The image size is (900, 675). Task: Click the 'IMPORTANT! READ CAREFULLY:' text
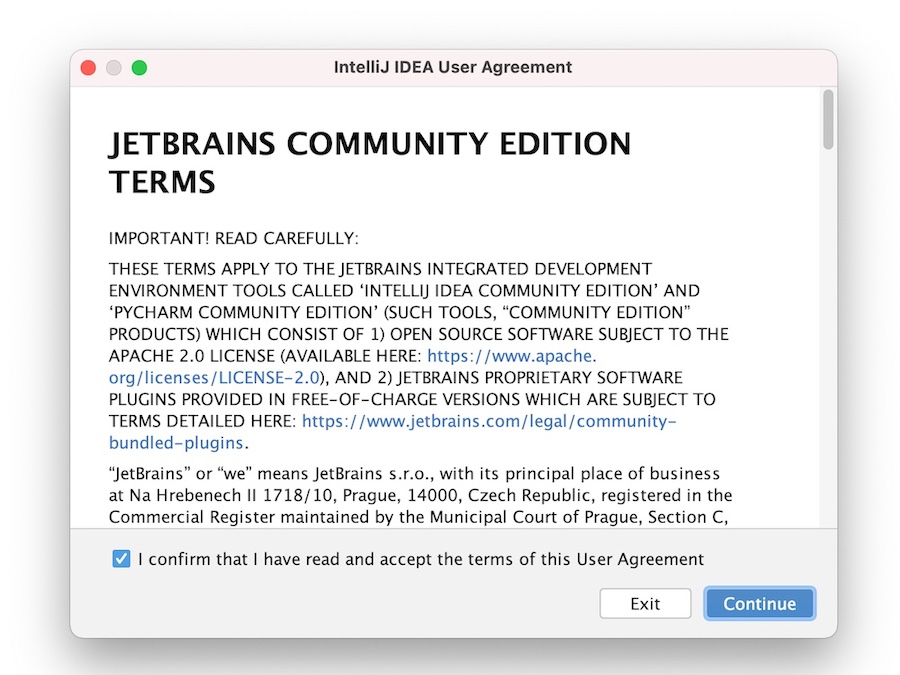[234, 238]
